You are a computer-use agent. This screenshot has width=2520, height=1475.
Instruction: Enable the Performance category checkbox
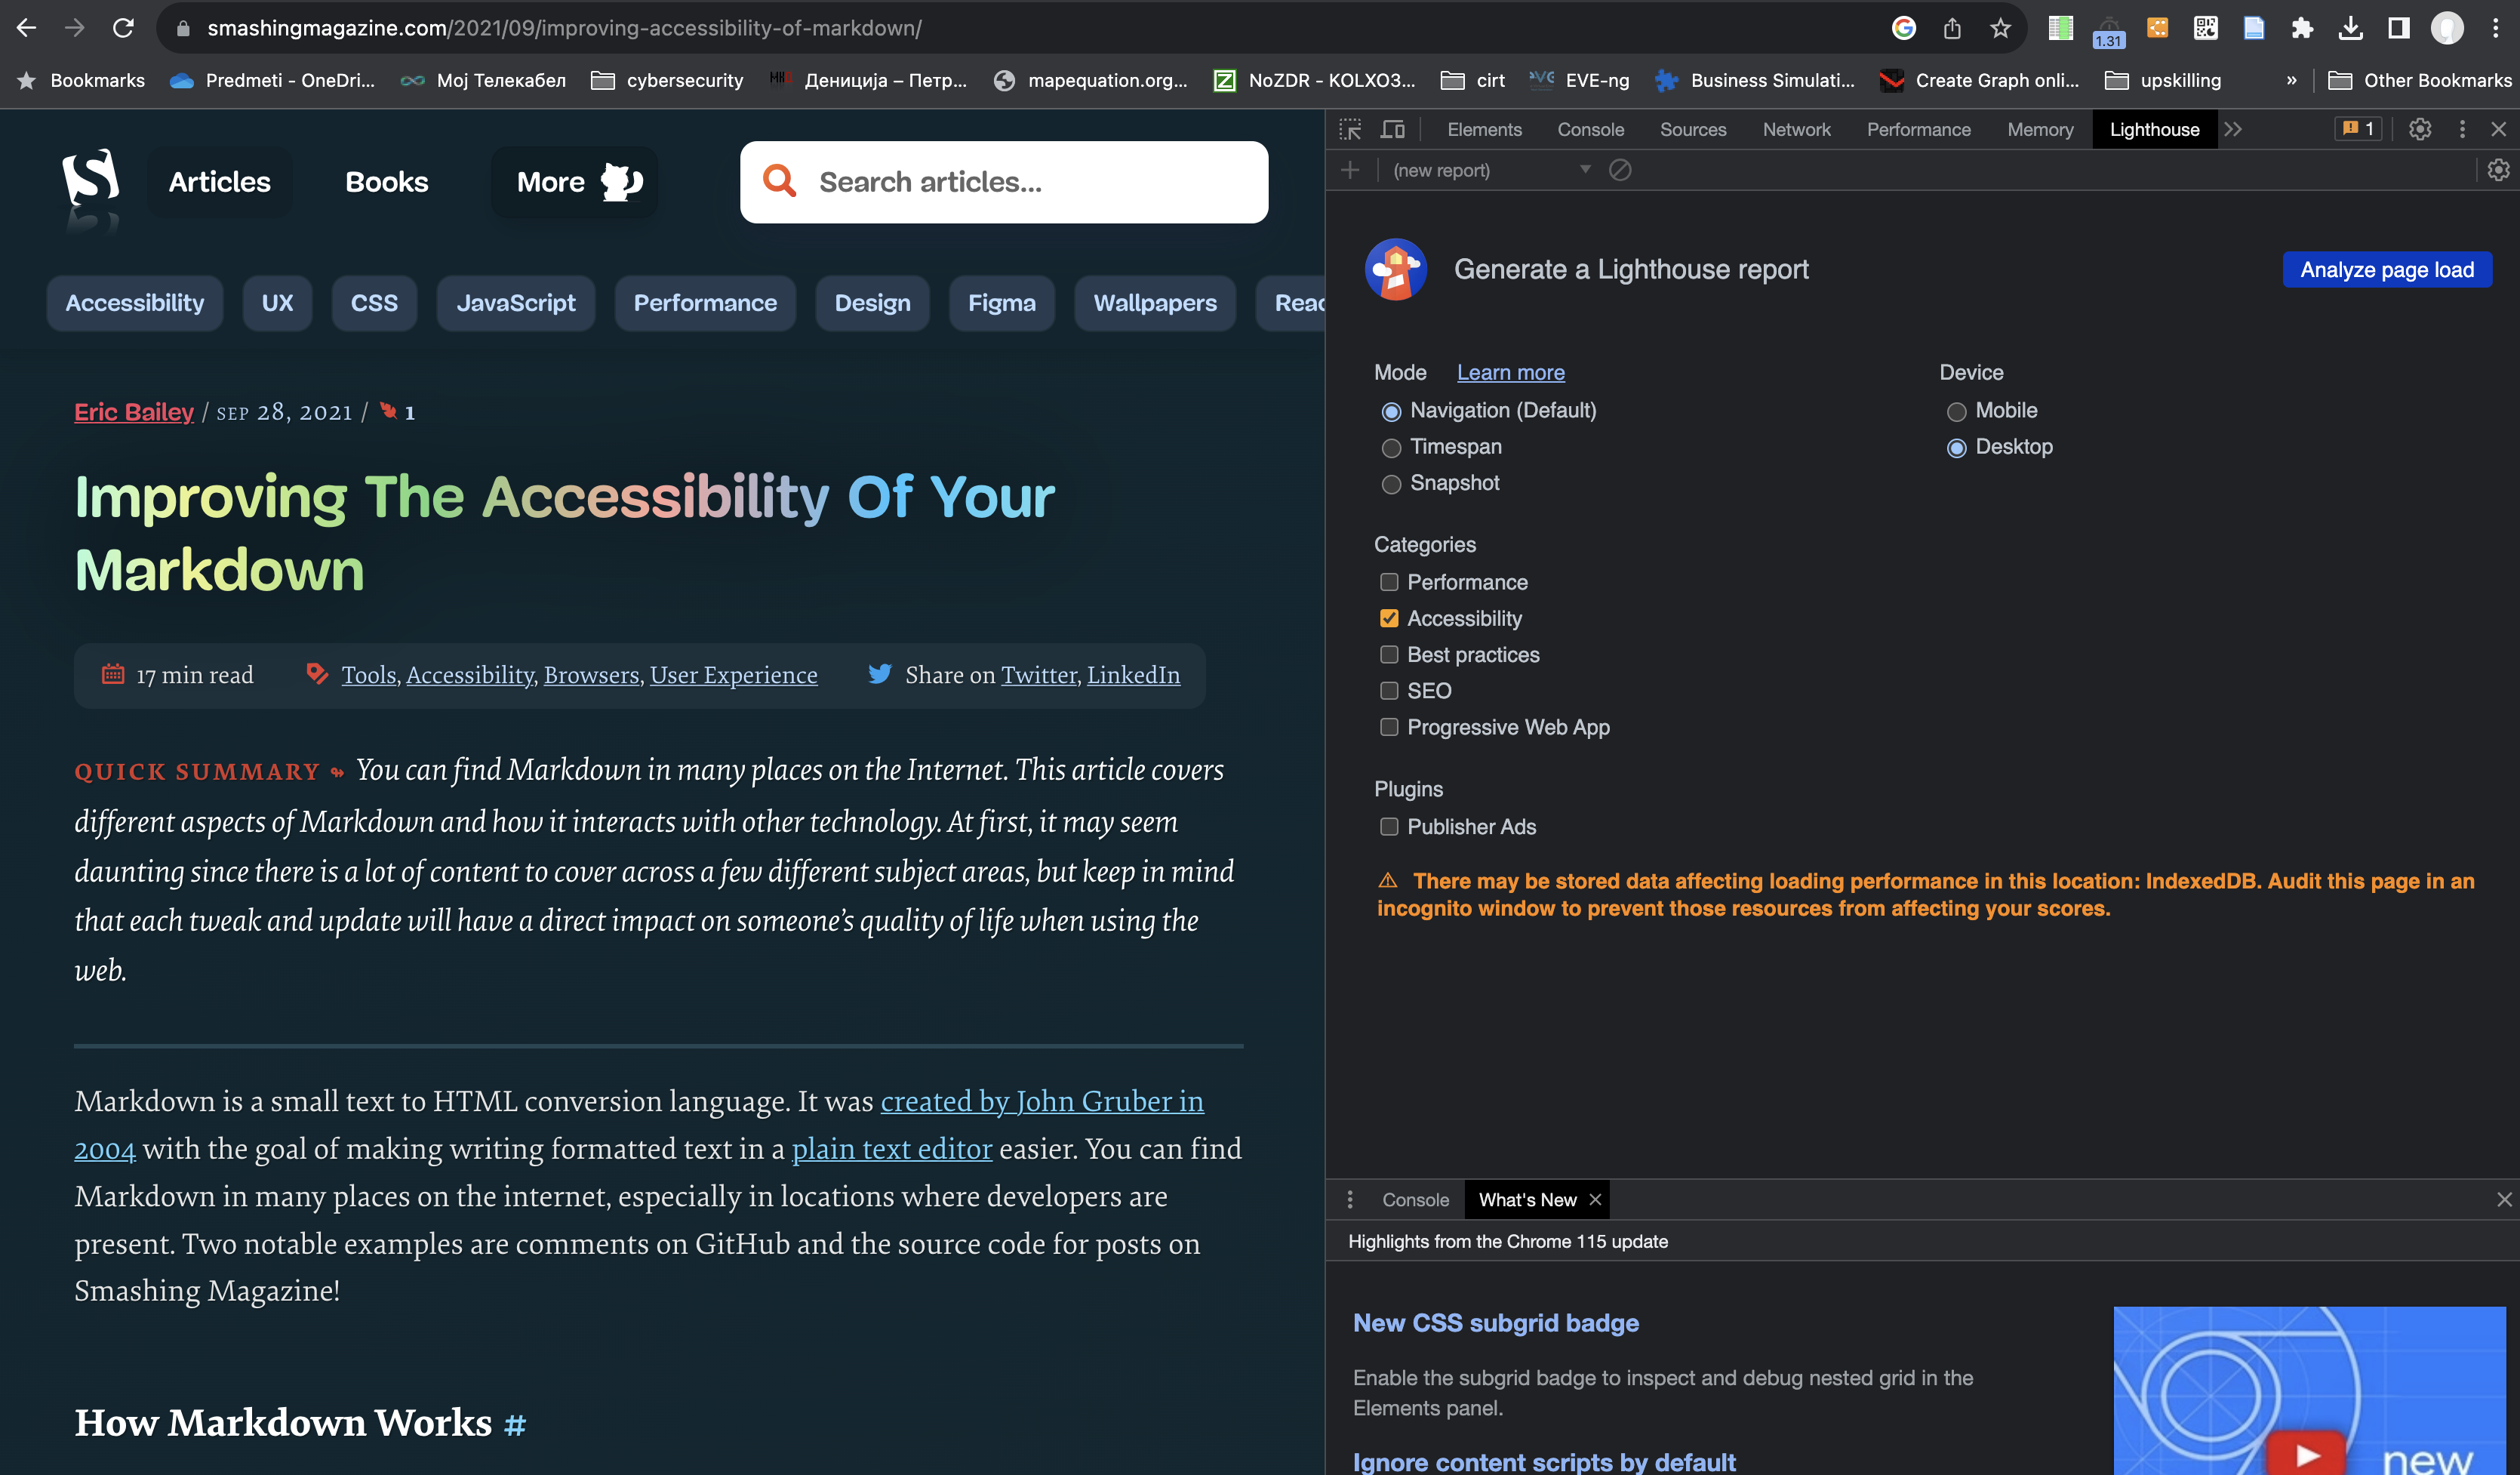pos(1389,582)
